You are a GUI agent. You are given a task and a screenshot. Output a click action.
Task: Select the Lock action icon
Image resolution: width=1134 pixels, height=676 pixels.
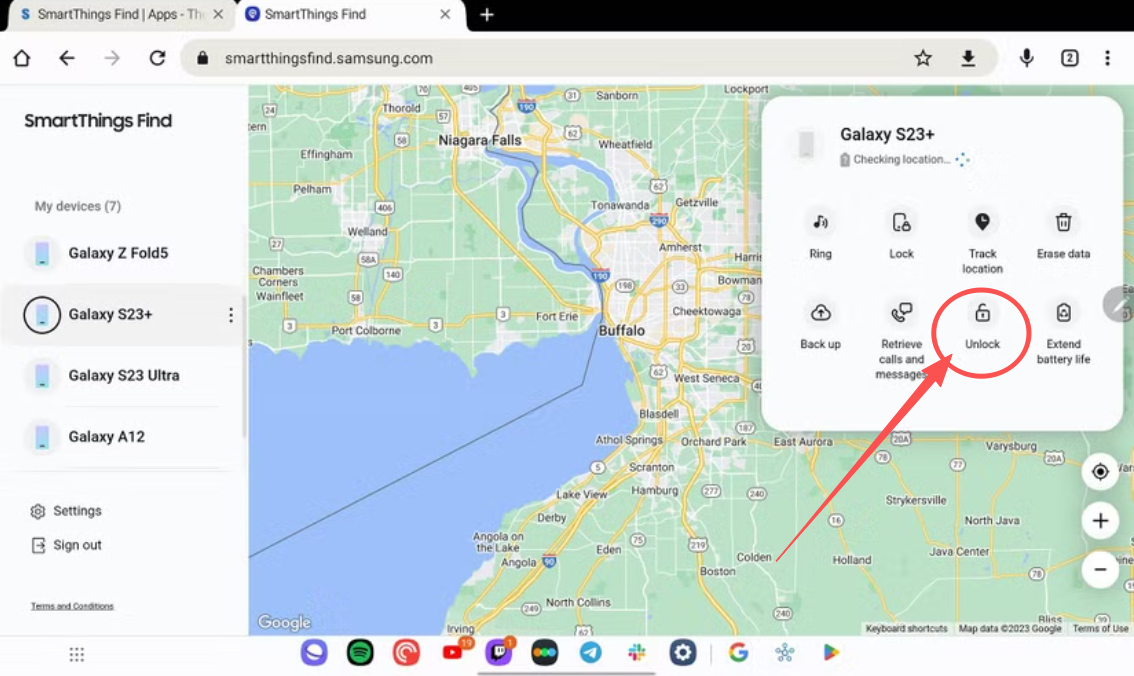(901, 223)
